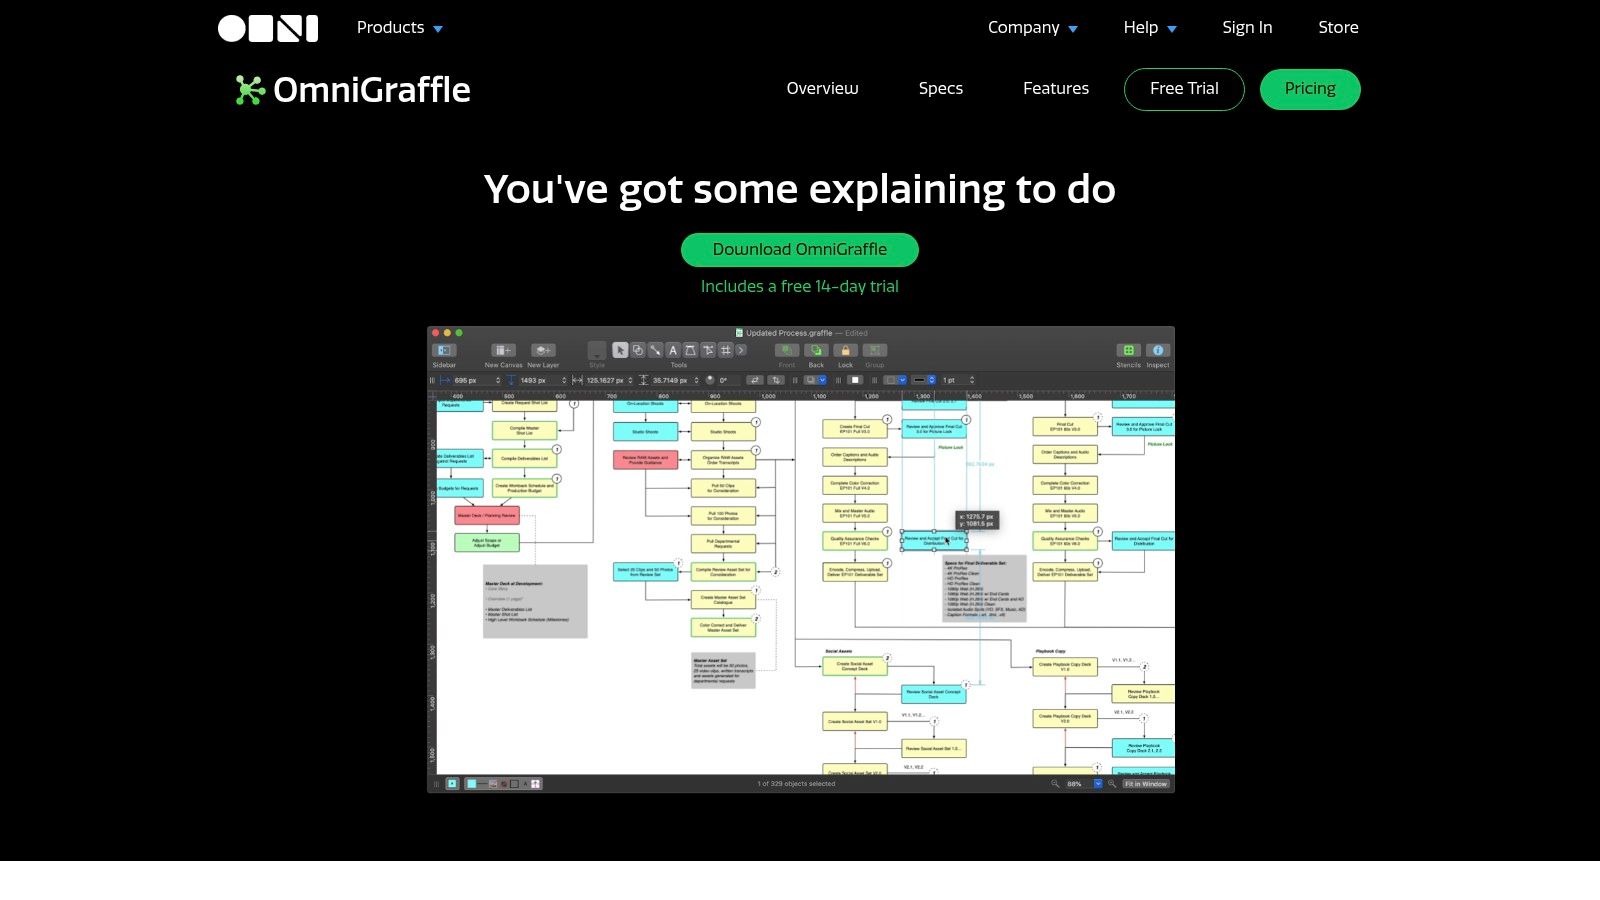Expand the extra tools chevron in toolbar
This screenshot has height=900, width=1600.
coord(741,350)
